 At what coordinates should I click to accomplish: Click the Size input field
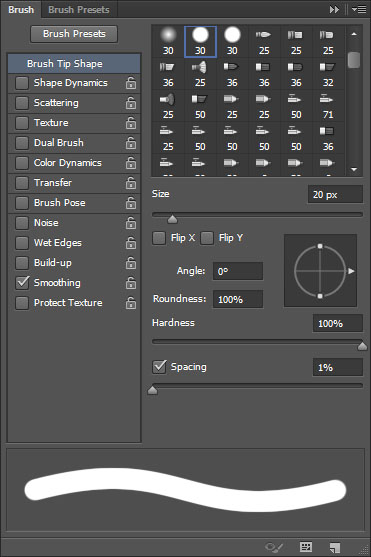335,194
